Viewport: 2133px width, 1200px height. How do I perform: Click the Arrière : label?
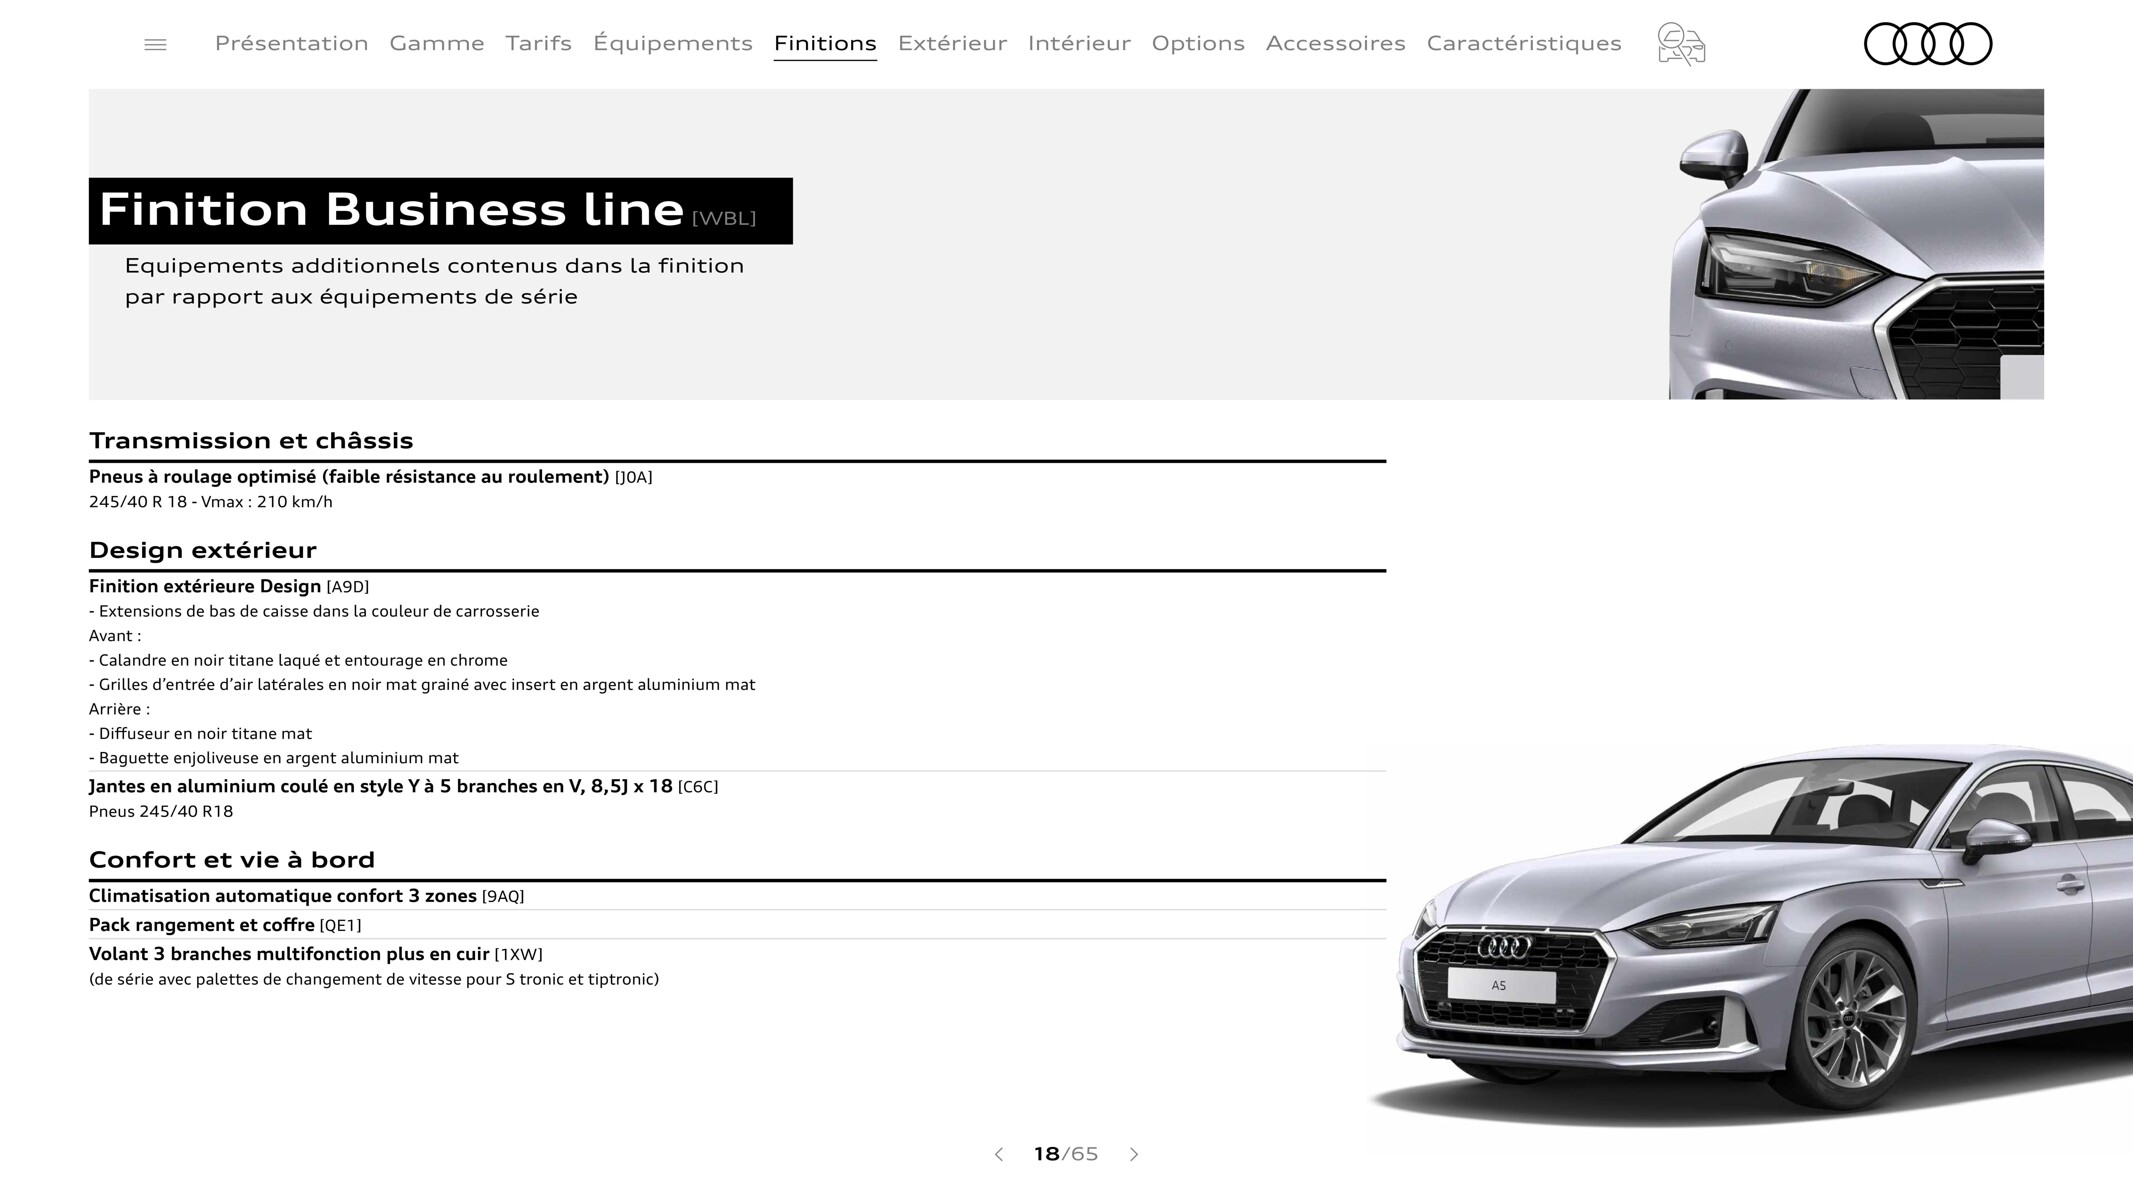pos(119,709)
